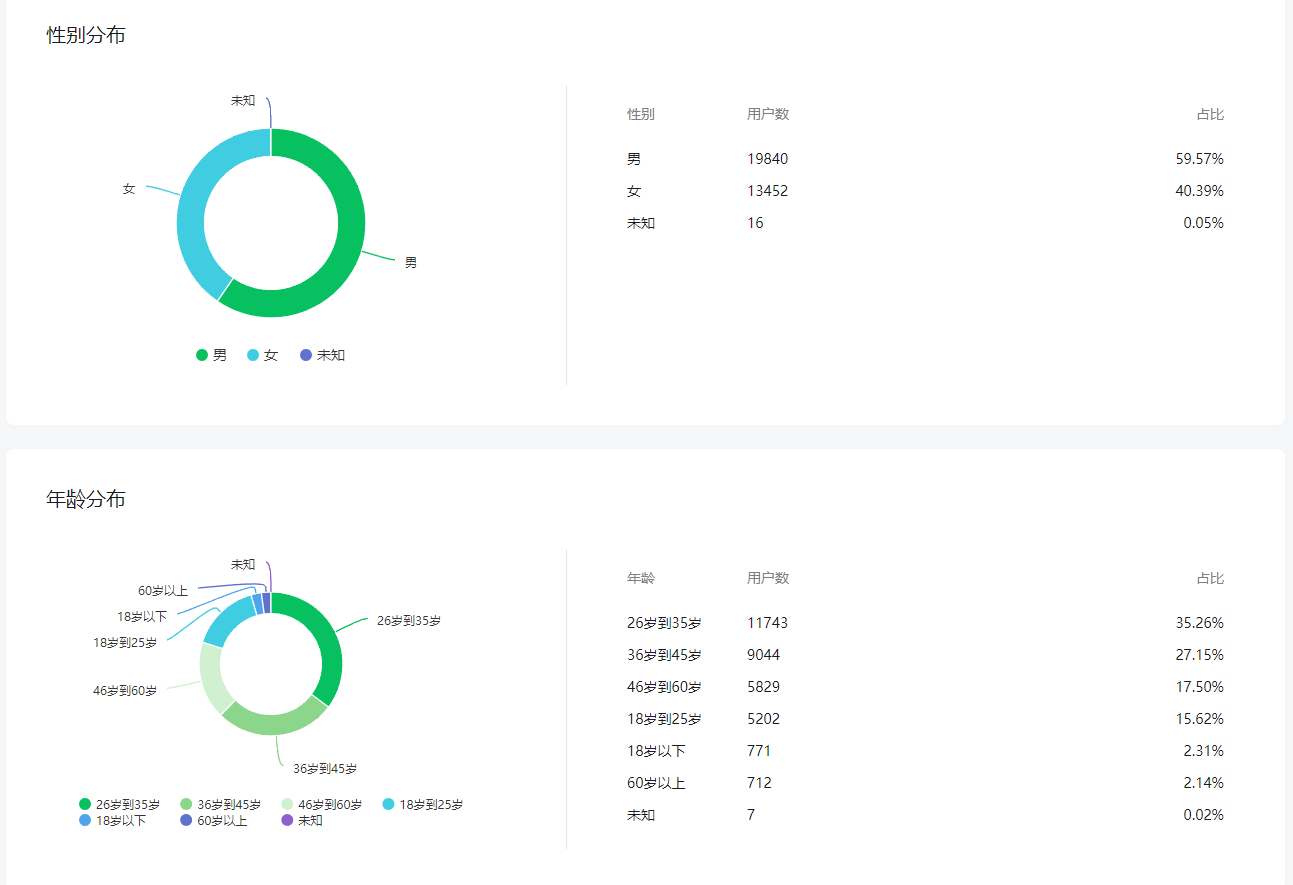The image size is (1293, 885).
Task: Select the user count 11743
Action: [x=767, y=623]
